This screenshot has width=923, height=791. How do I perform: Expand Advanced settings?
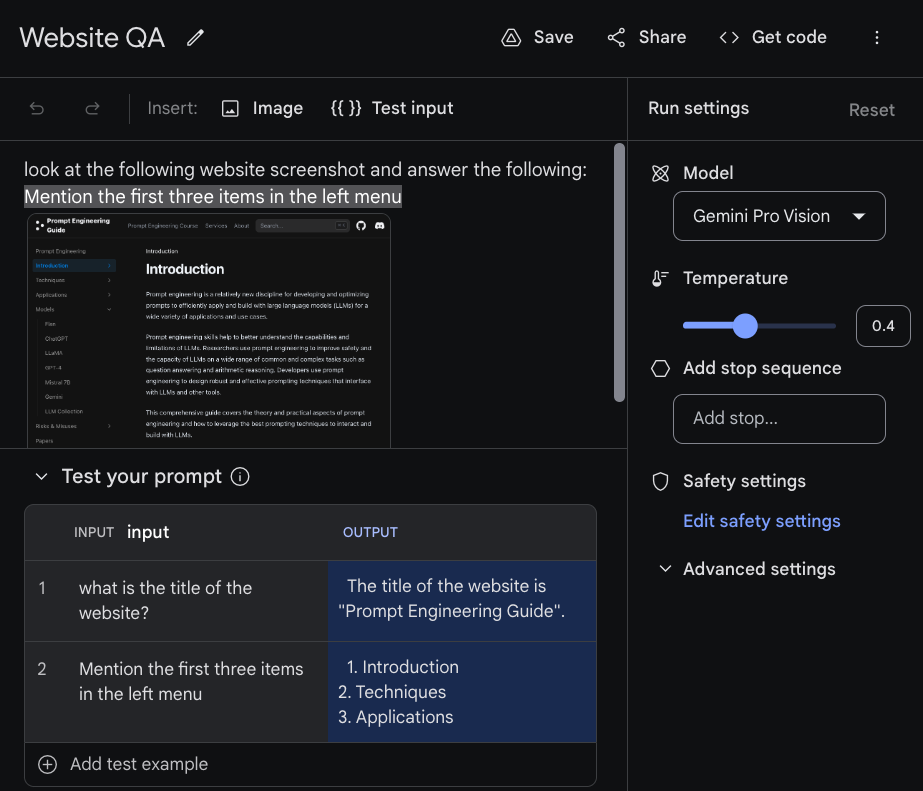747,569
